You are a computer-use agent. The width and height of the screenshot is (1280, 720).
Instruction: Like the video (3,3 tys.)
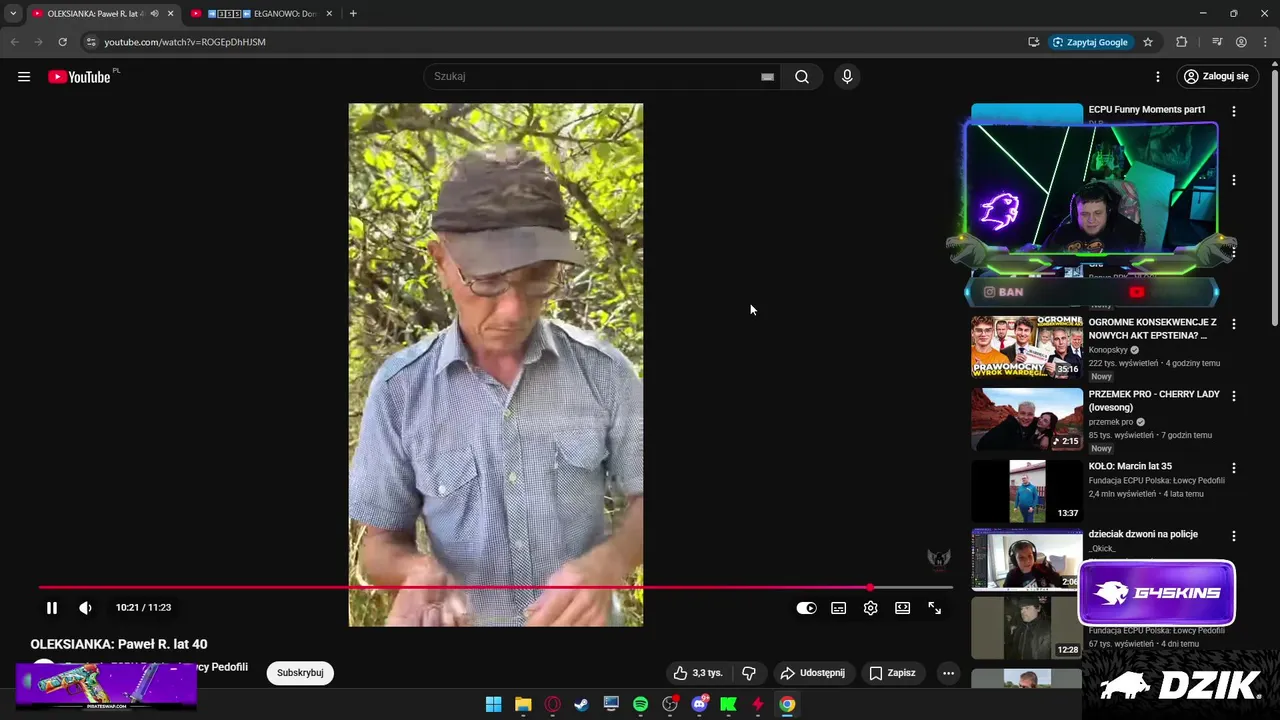click(698, 673)
